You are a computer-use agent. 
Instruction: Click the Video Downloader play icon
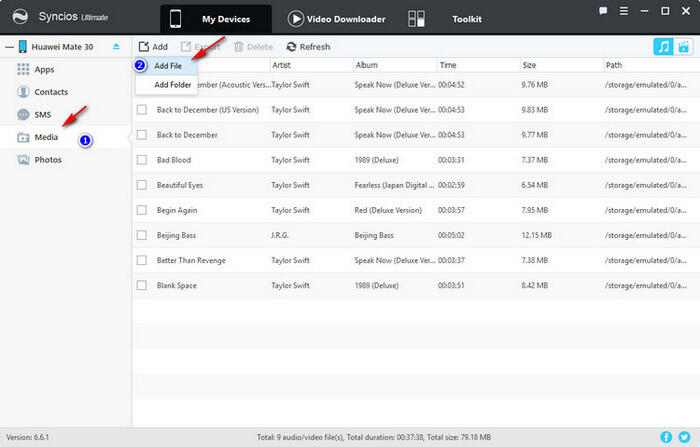[x=295, y=19]
